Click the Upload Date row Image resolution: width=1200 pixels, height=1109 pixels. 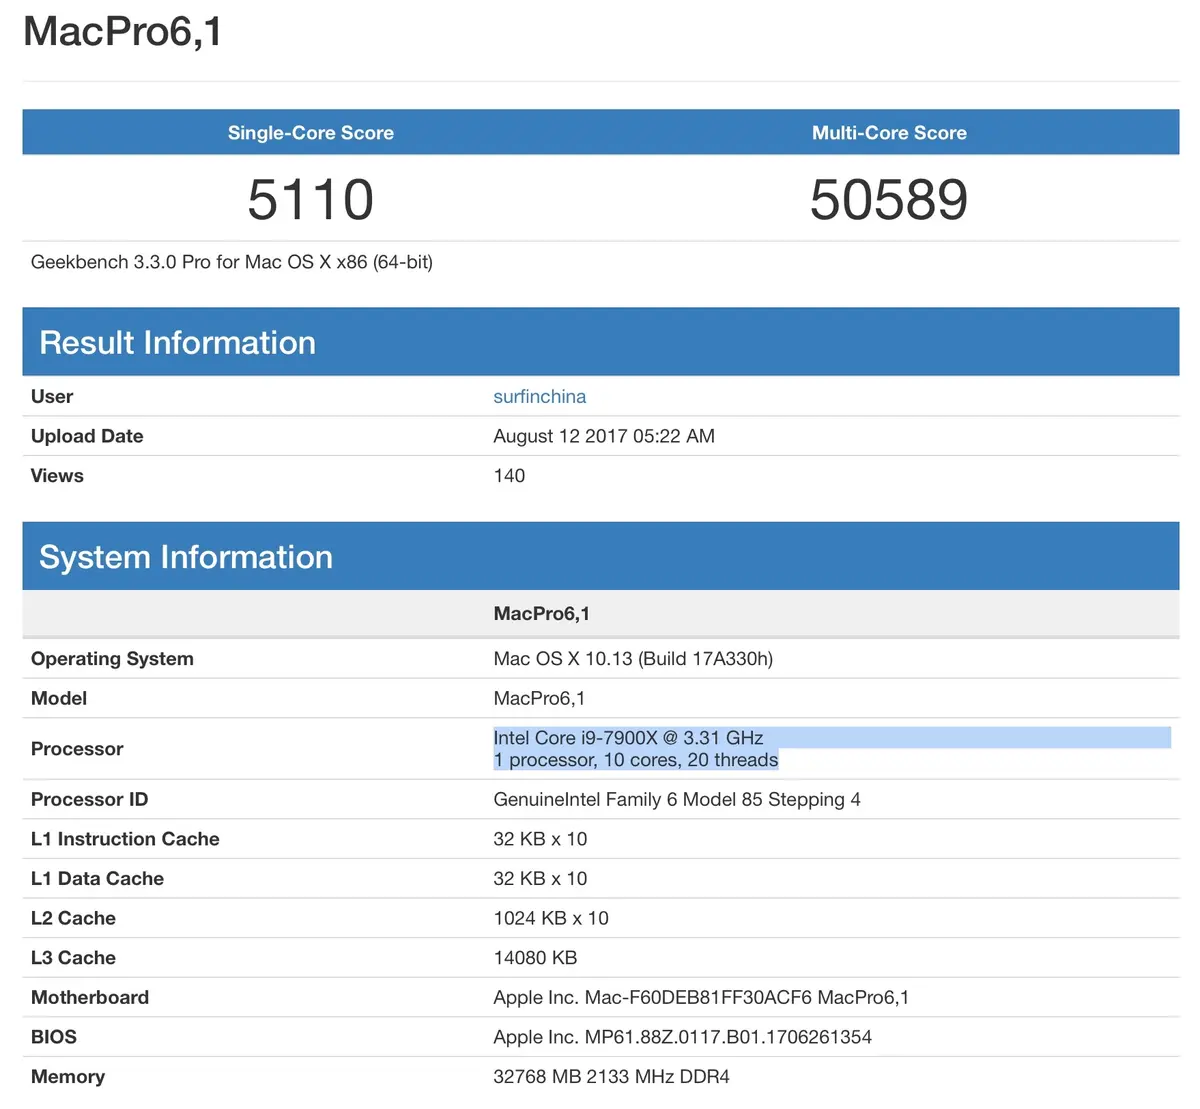[604, 436]
